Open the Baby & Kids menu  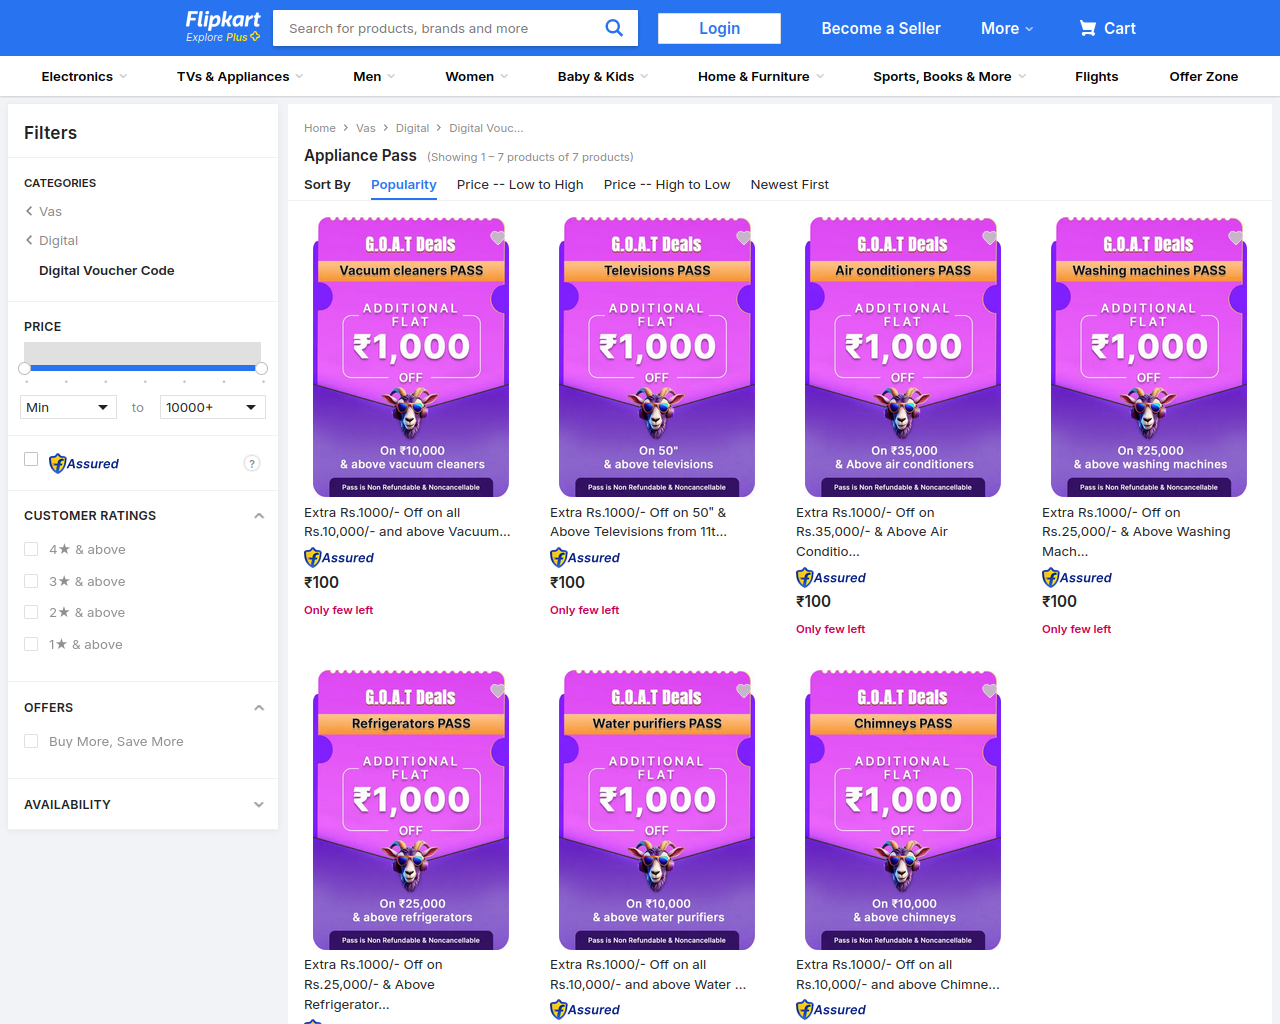coord(603,76)
